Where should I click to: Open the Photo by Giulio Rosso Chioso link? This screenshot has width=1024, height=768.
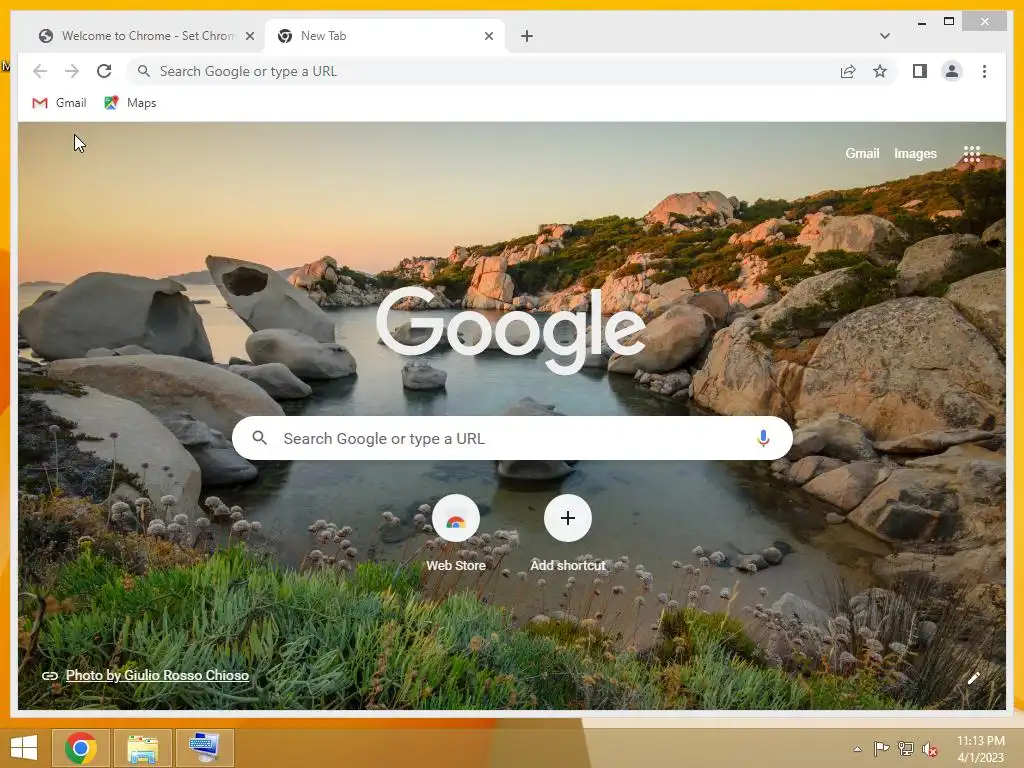point(157,675)
